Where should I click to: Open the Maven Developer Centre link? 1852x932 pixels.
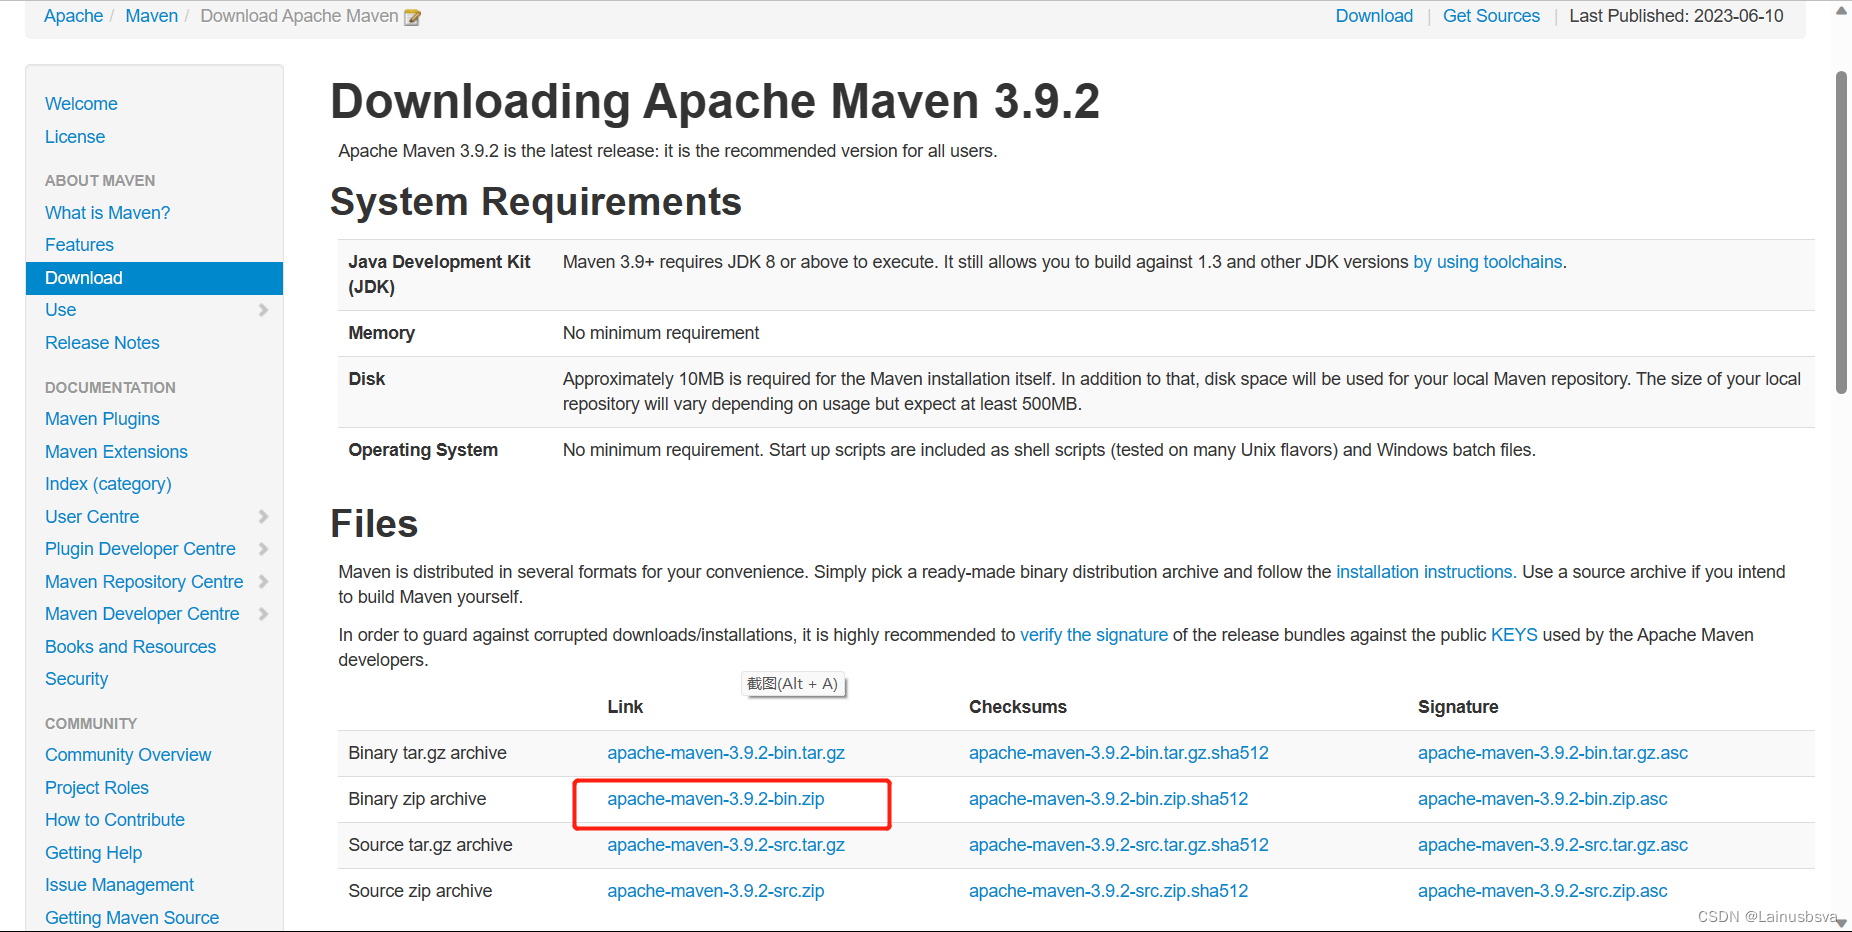[x=142, y=614]
